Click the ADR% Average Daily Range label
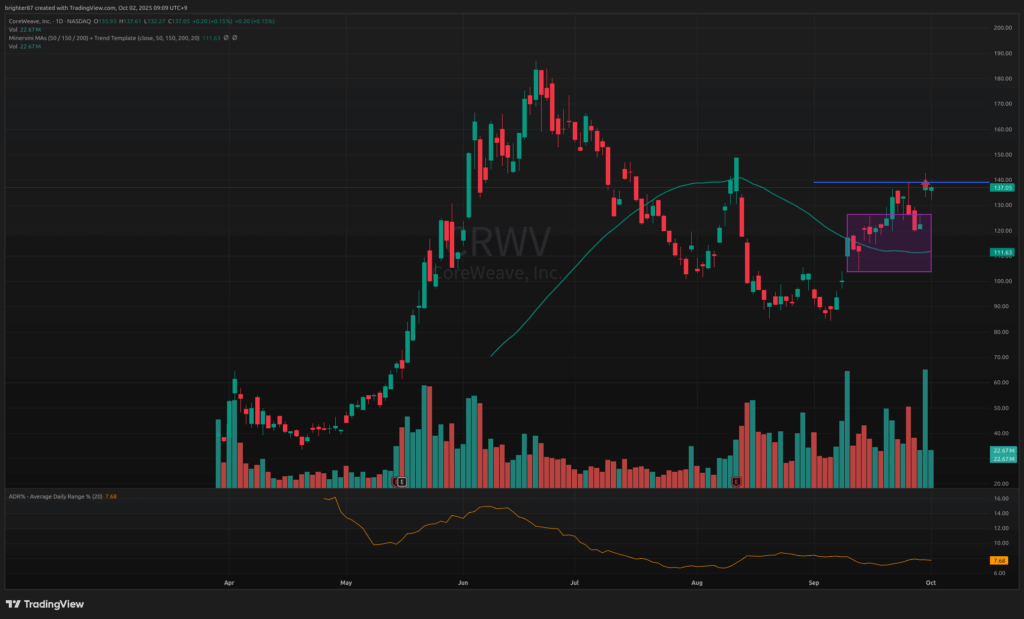 click(x=45, y=495)
